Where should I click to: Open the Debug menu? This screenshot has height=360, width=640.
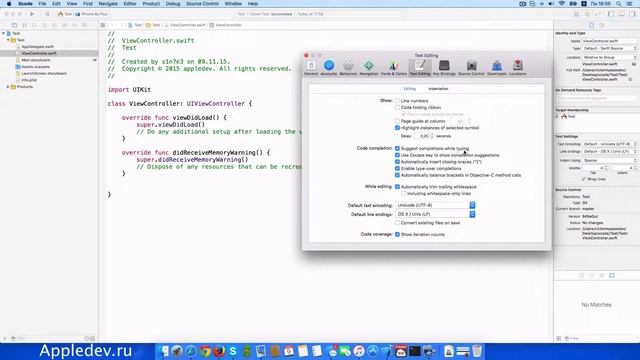173,4
